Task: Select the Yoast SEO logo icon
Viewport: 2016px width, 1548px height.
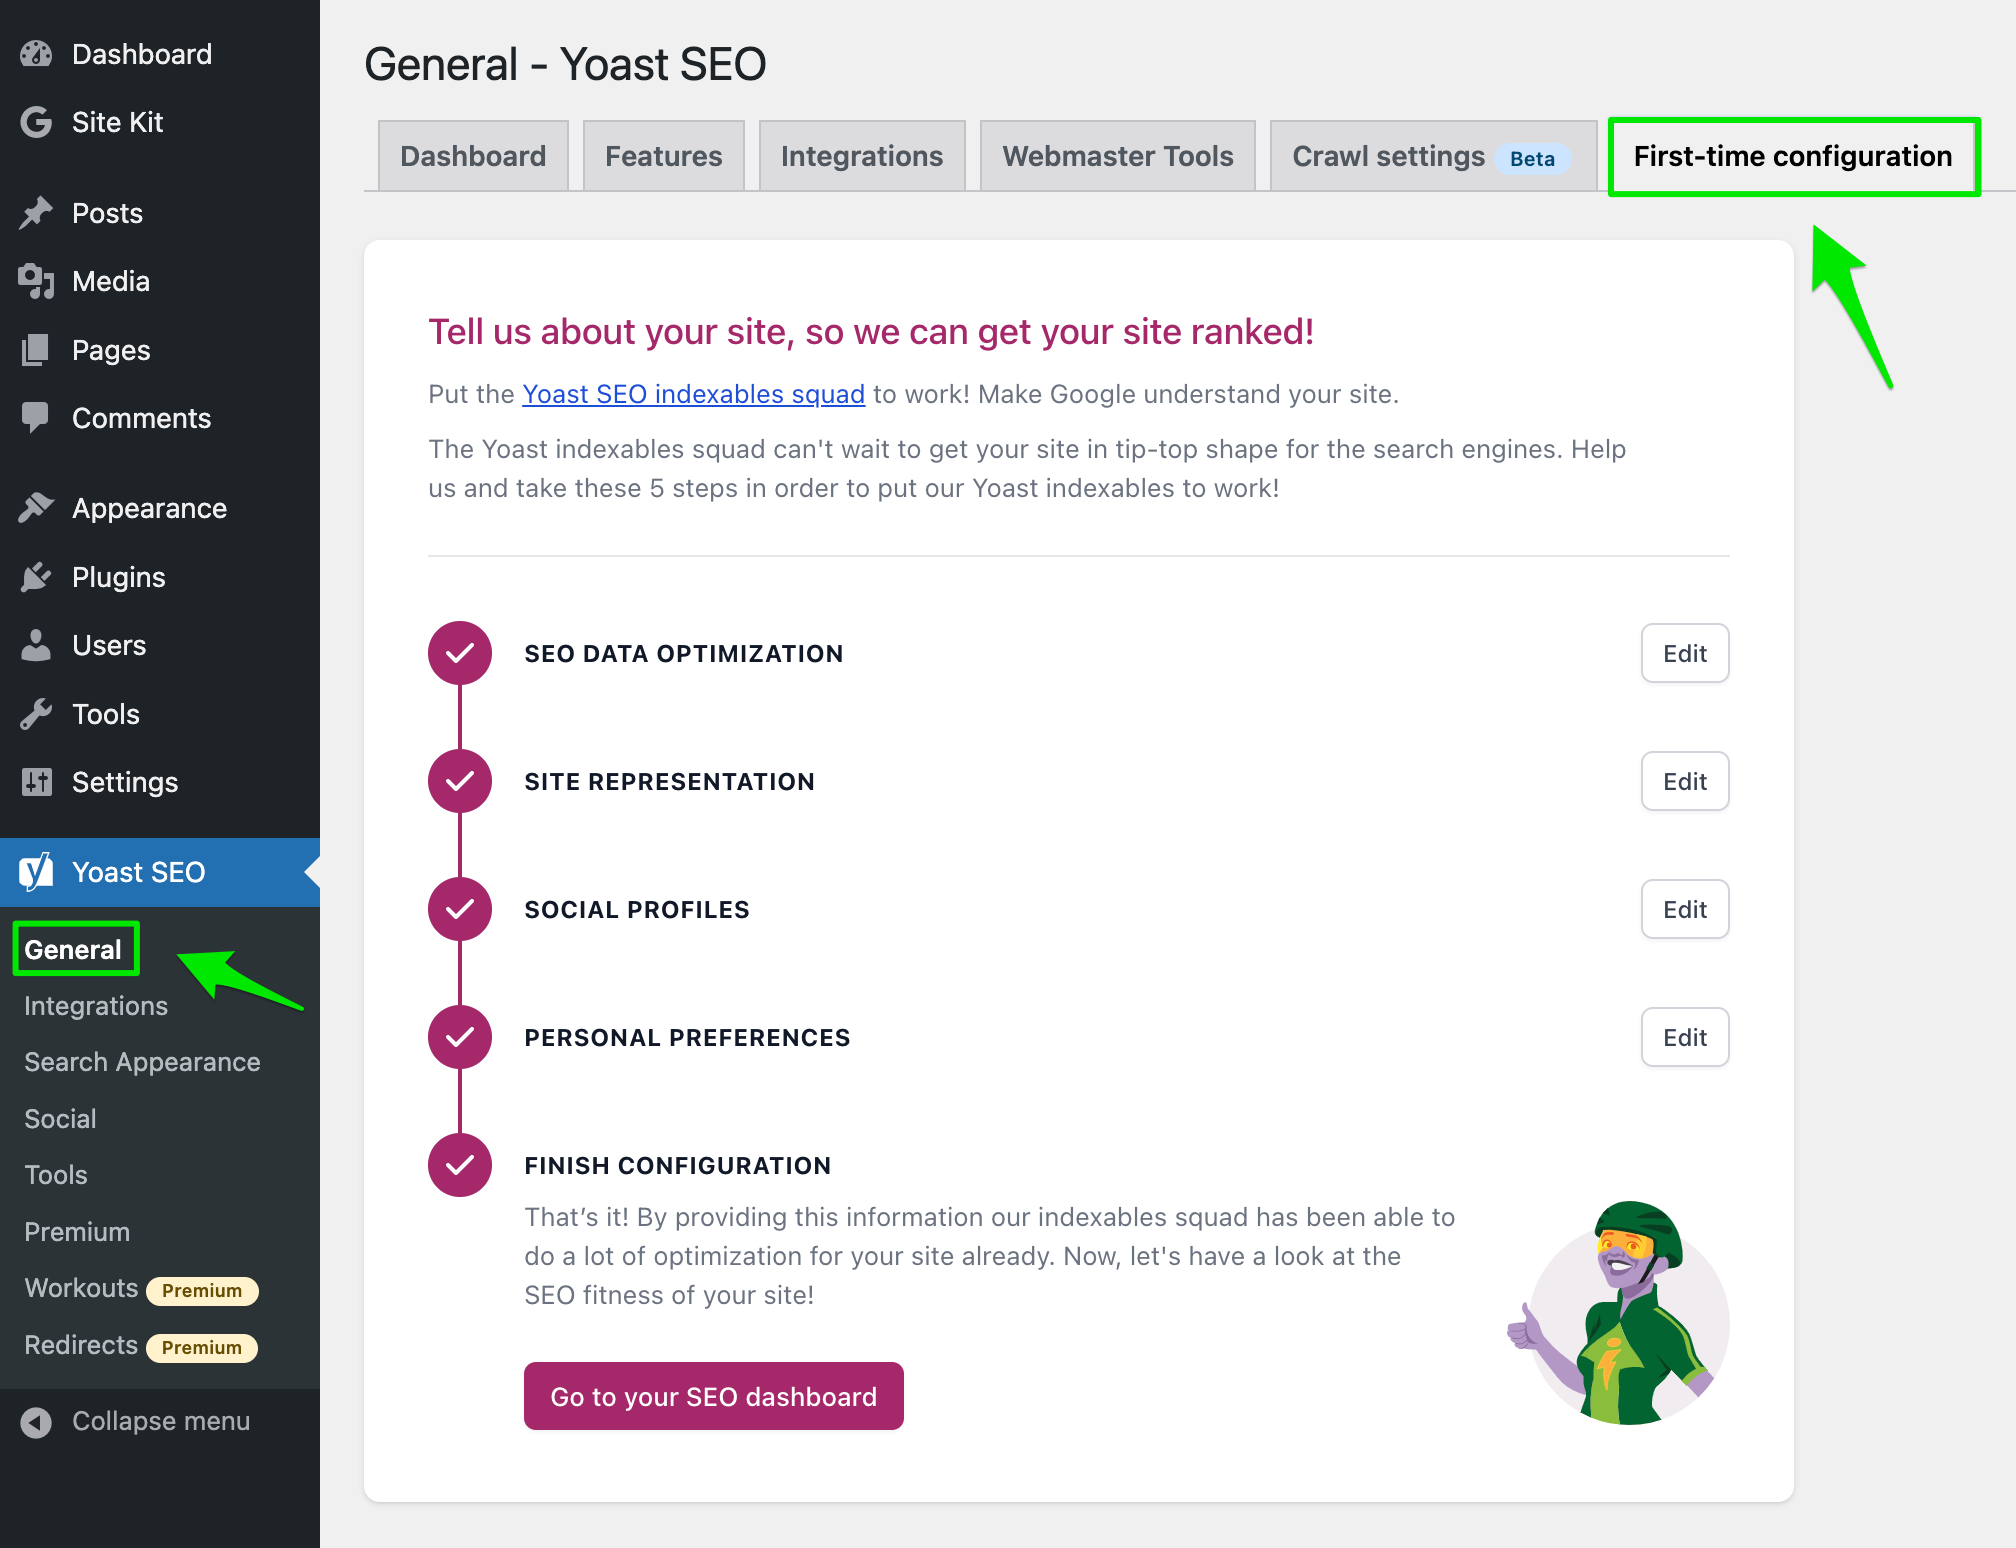Action: pyautogui.click(x=36, y=871)
